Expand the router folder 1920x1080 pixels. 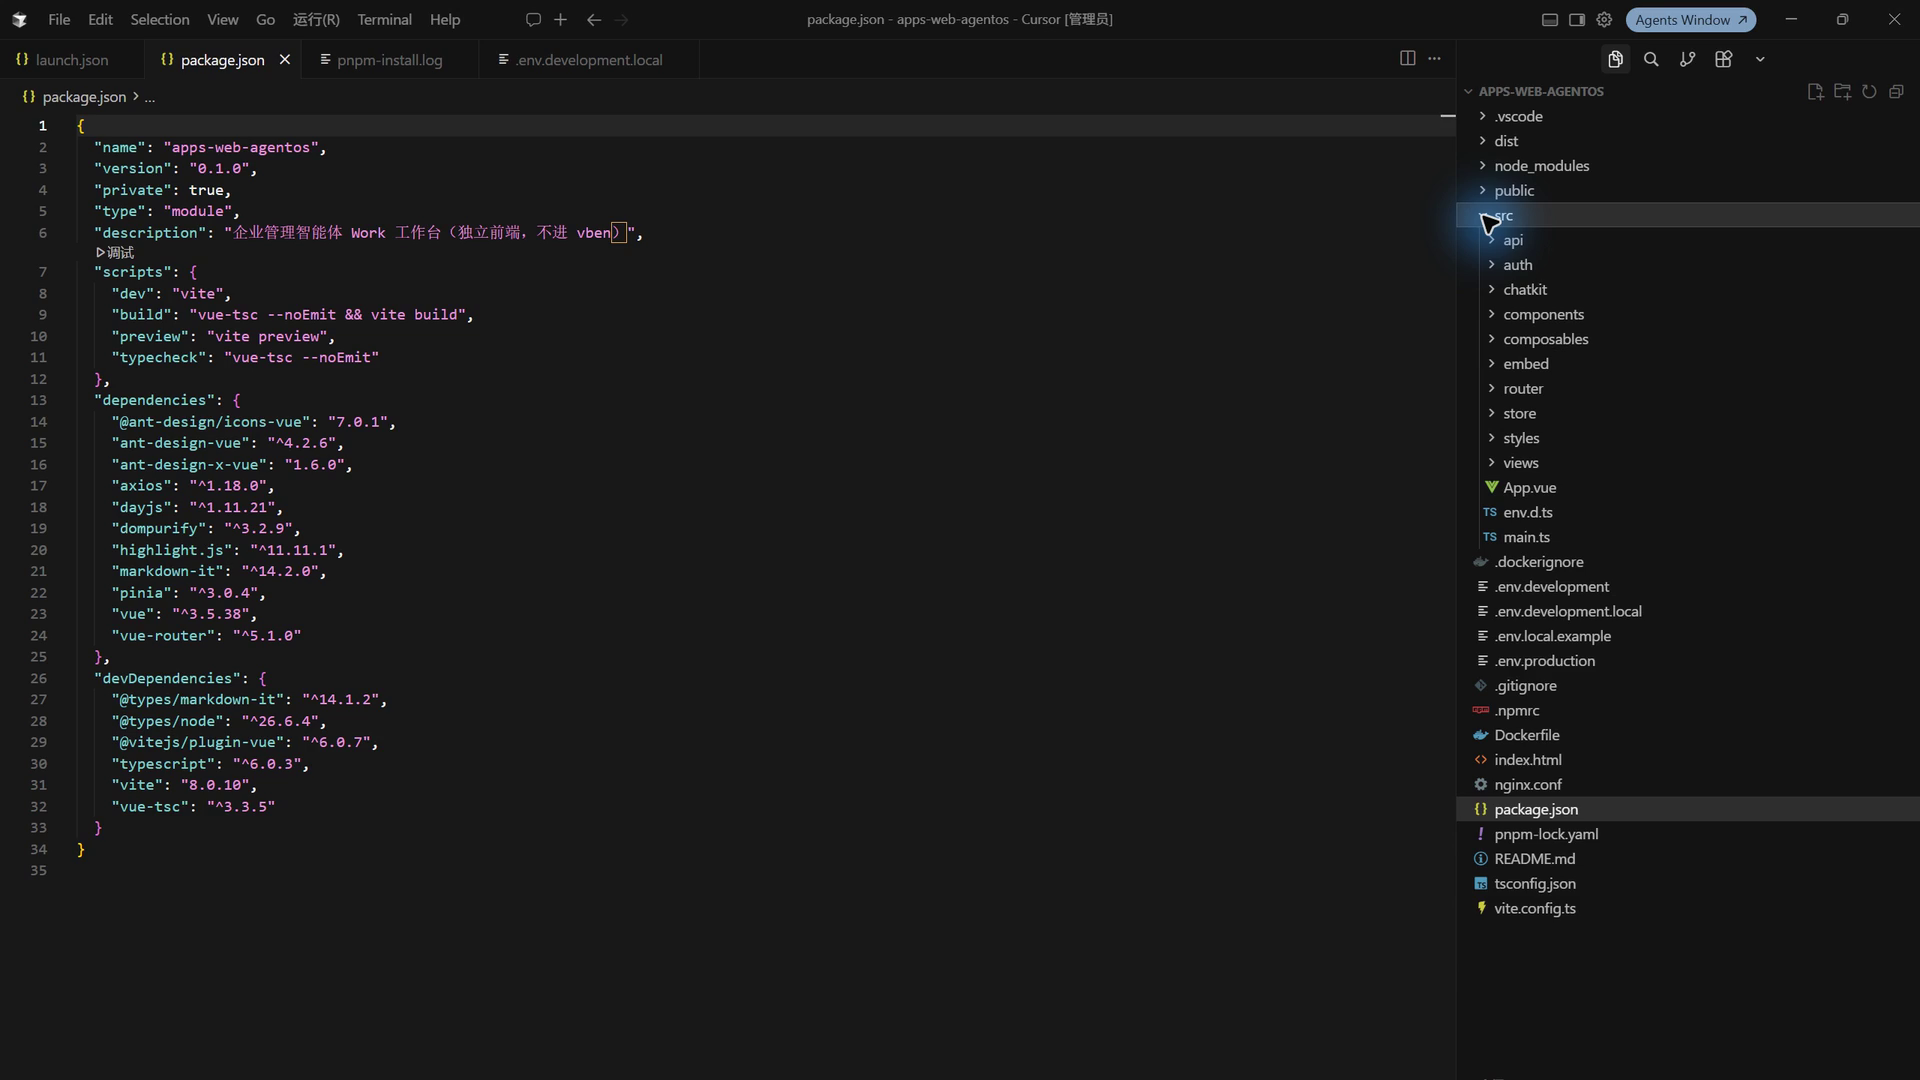pyautogui.click(x=1688, y=389)
